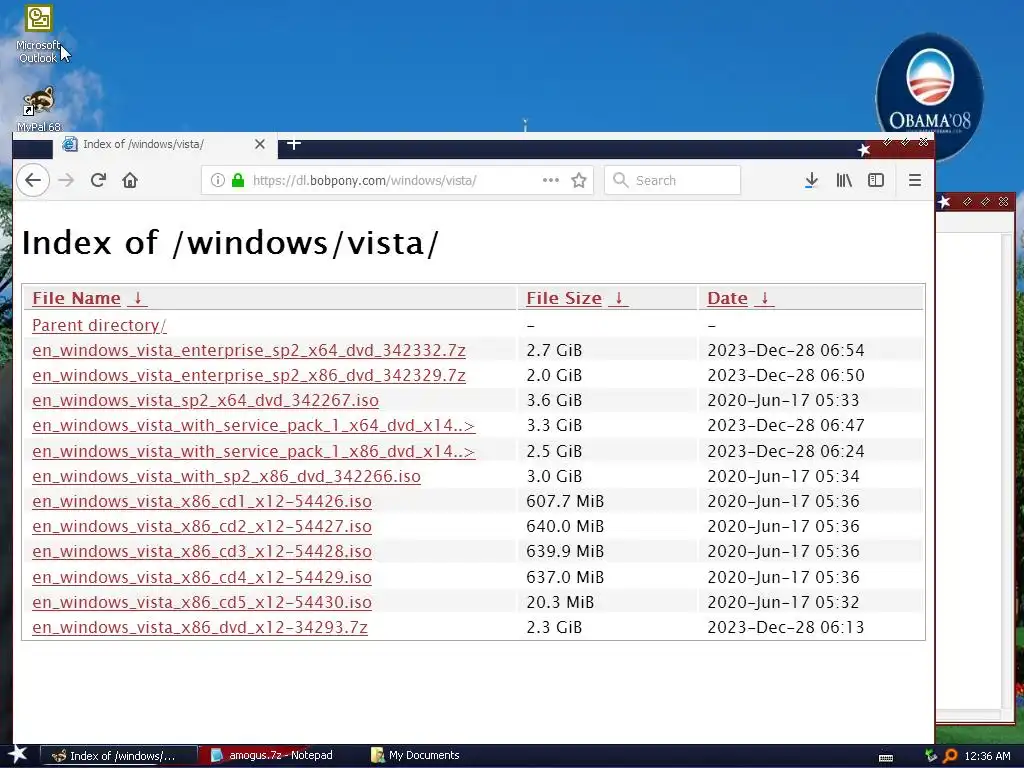Click the Index of /windows/vista/ heading
Screen dimensions: 1024x768
(230, 243)
